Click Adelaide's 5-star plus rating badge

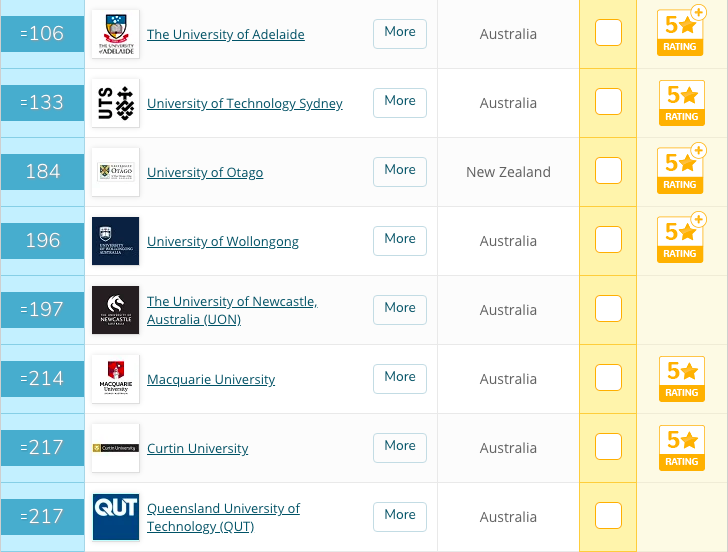(681, 31)
